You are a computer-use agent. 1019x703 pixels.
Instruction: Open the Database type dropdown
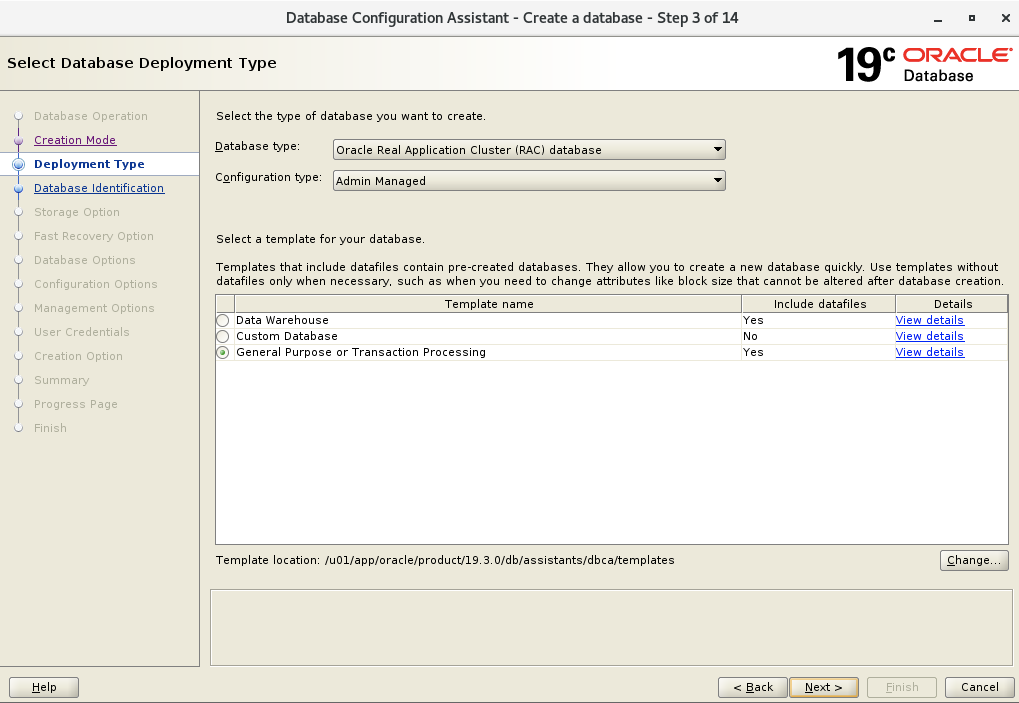click(529, 149)
